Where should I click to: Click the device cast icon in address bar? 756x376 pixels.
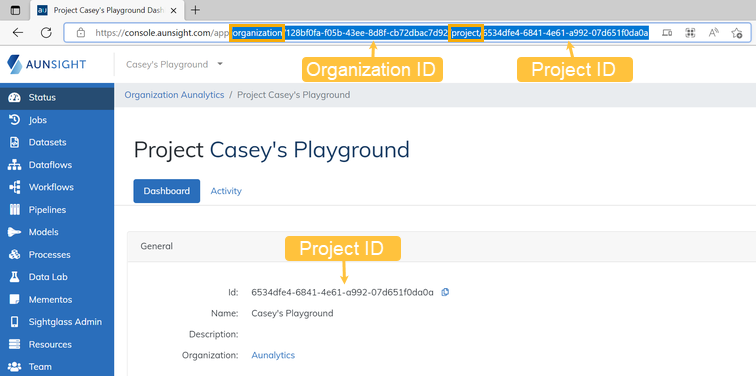(x=667, y=32)
